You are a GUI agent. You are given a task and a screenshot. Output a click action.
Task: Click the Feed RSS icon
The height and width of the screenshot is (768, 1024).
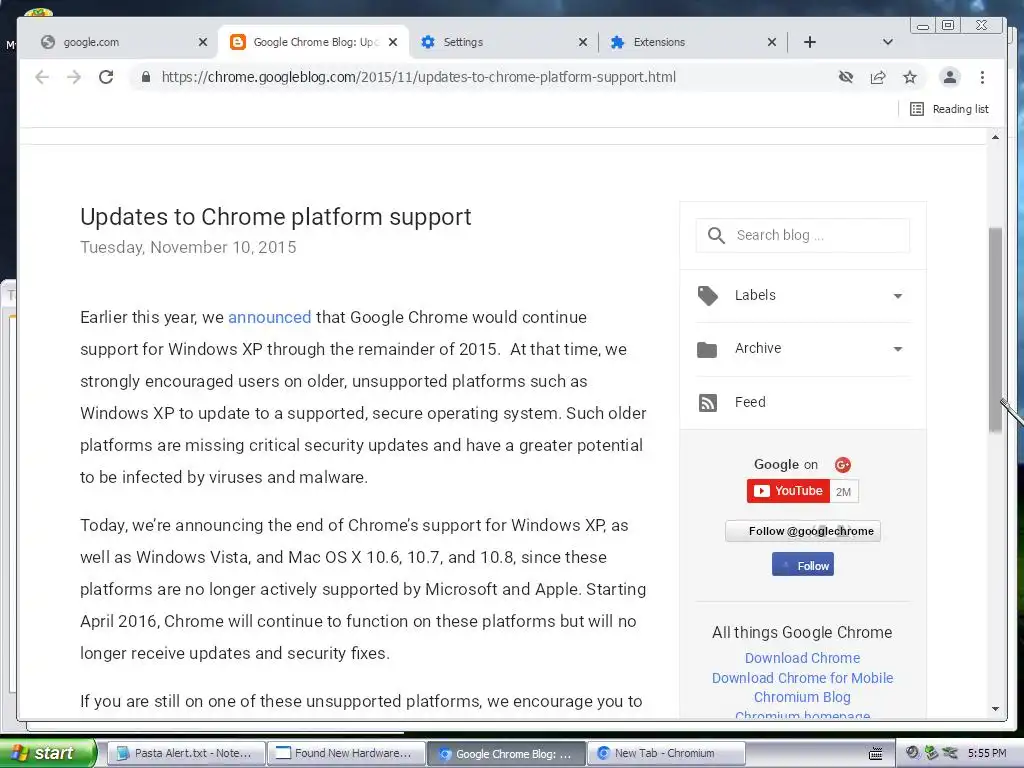(x=707, y=402)
